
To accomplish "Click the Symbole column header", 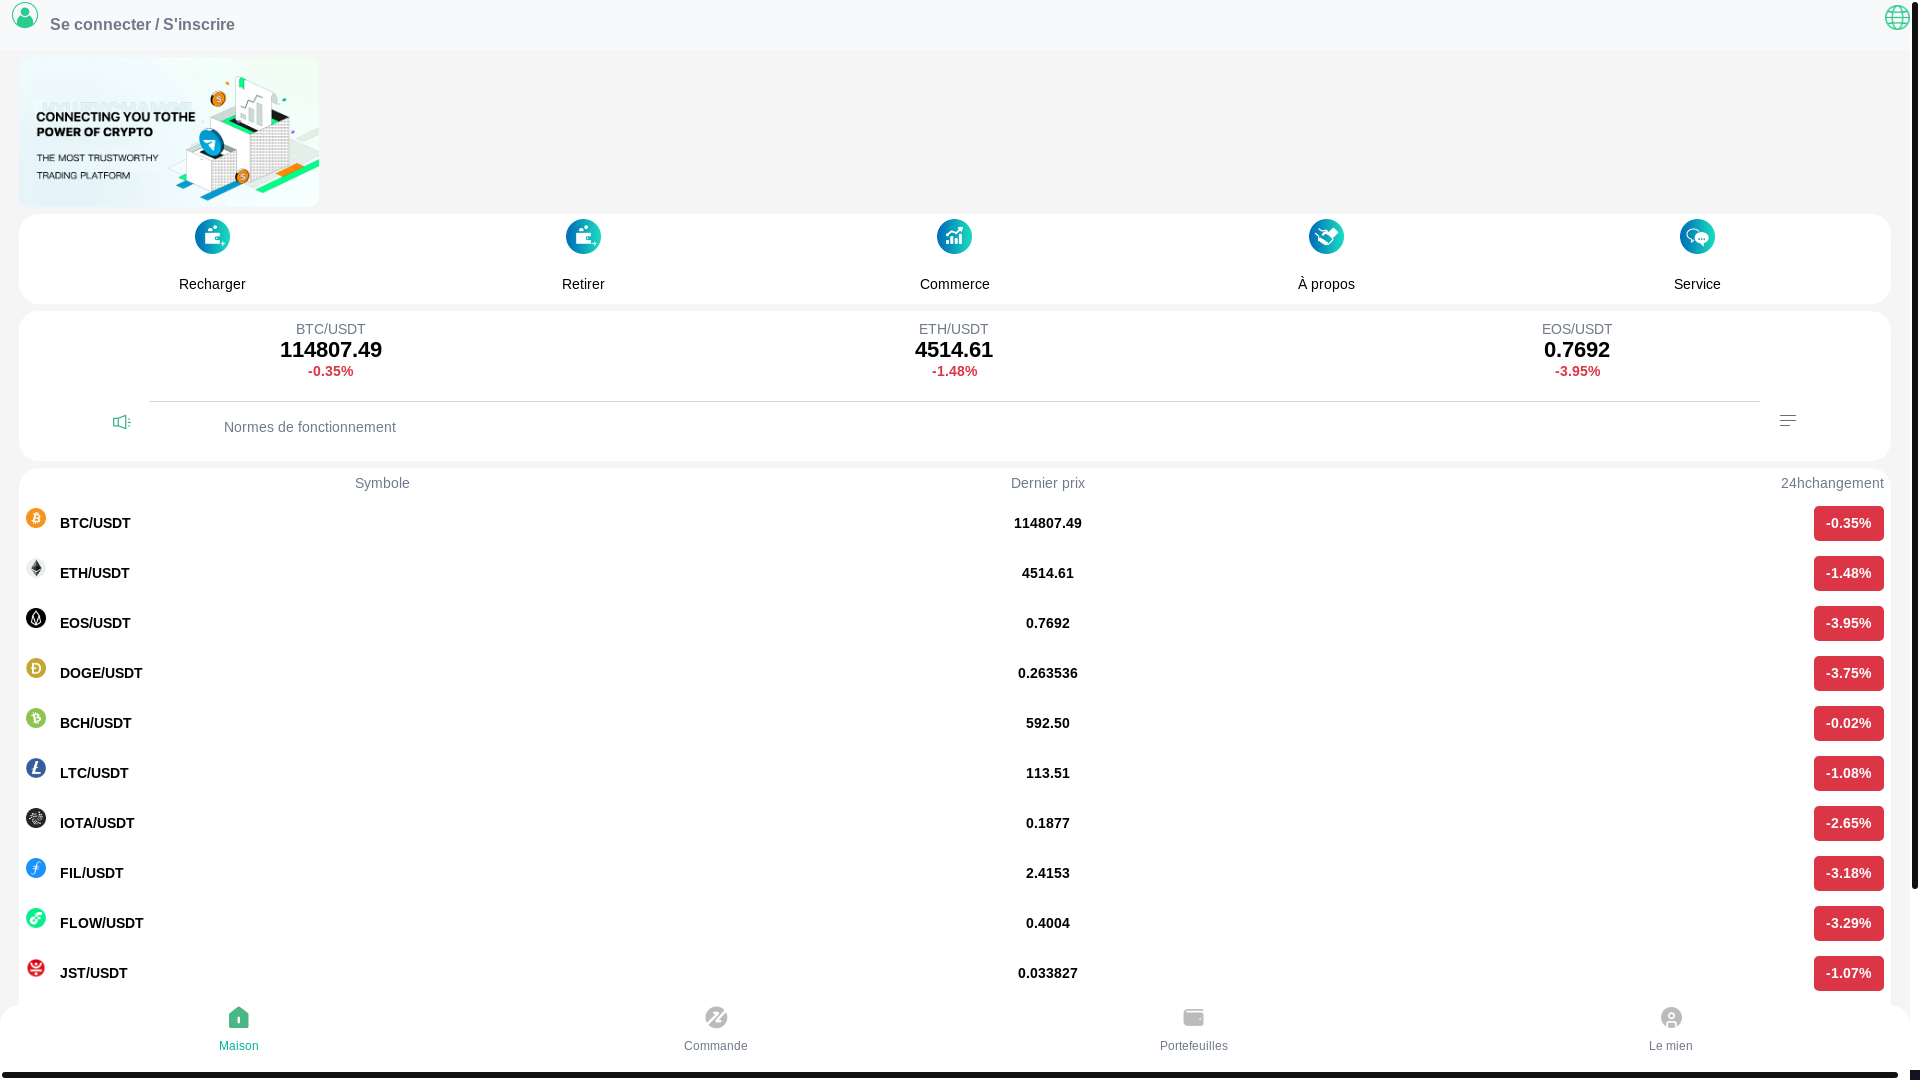I will [382, 483].
